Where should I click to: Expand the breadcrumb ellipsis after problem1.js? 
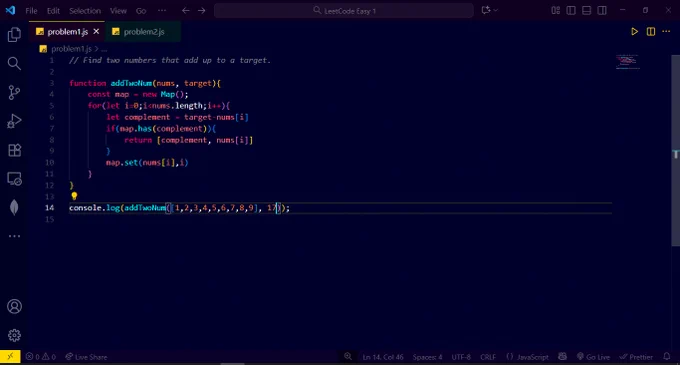104,49
